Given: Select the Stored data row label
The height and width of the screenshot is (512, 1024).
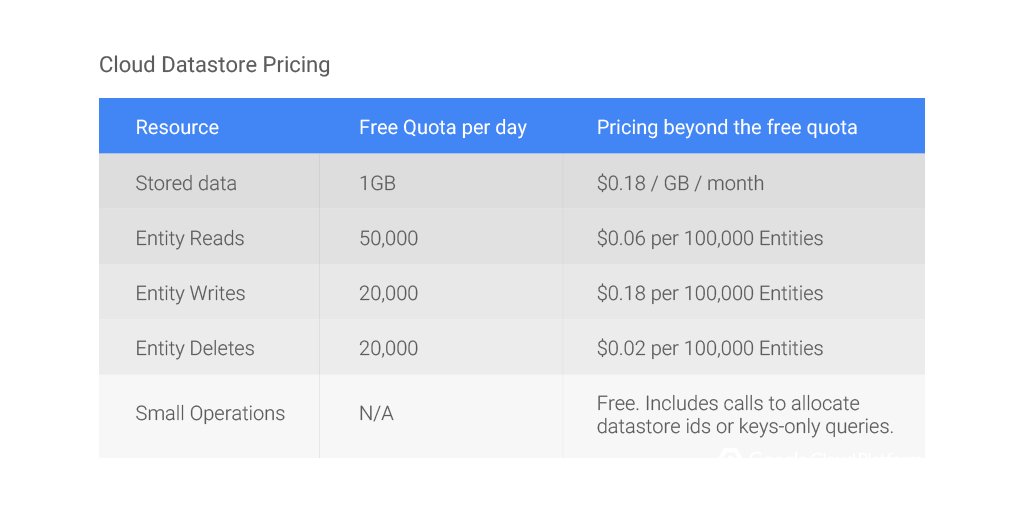Looking at the screenshot, I should (x=185, y=183).
